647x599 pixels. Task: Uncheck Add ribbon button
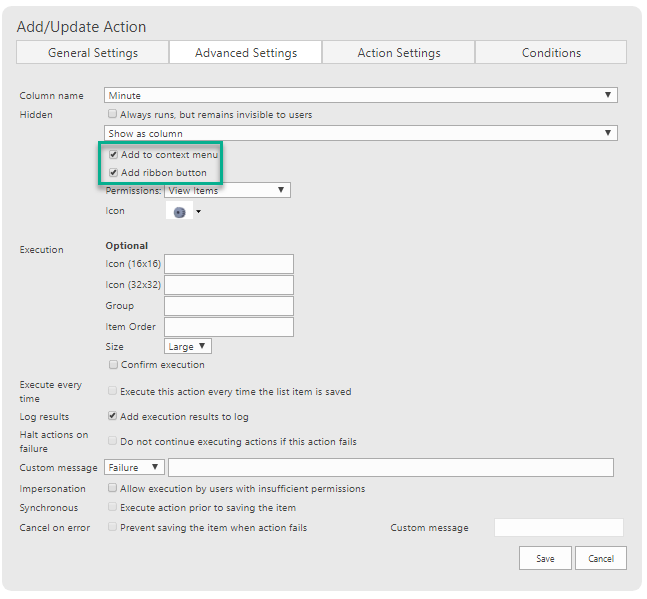click(x=113, y=172)
